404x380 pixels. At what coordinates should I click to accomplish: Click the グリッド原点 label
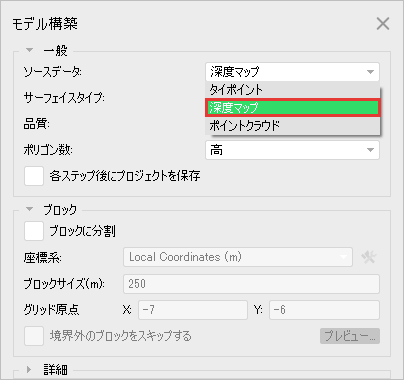click(x=51, y=310)
